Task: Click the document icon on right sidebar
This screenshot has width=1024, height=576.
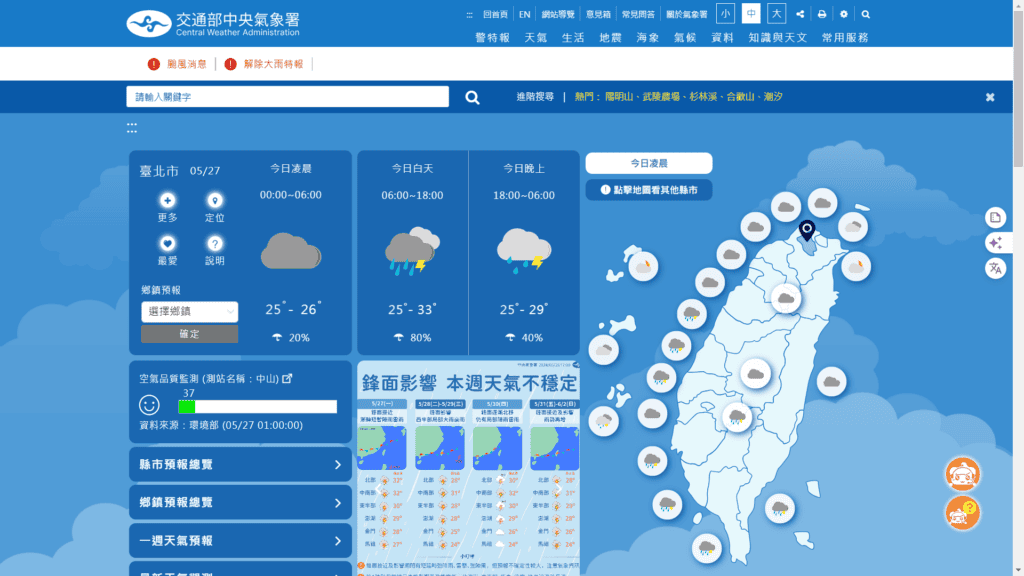Action: 995,217
